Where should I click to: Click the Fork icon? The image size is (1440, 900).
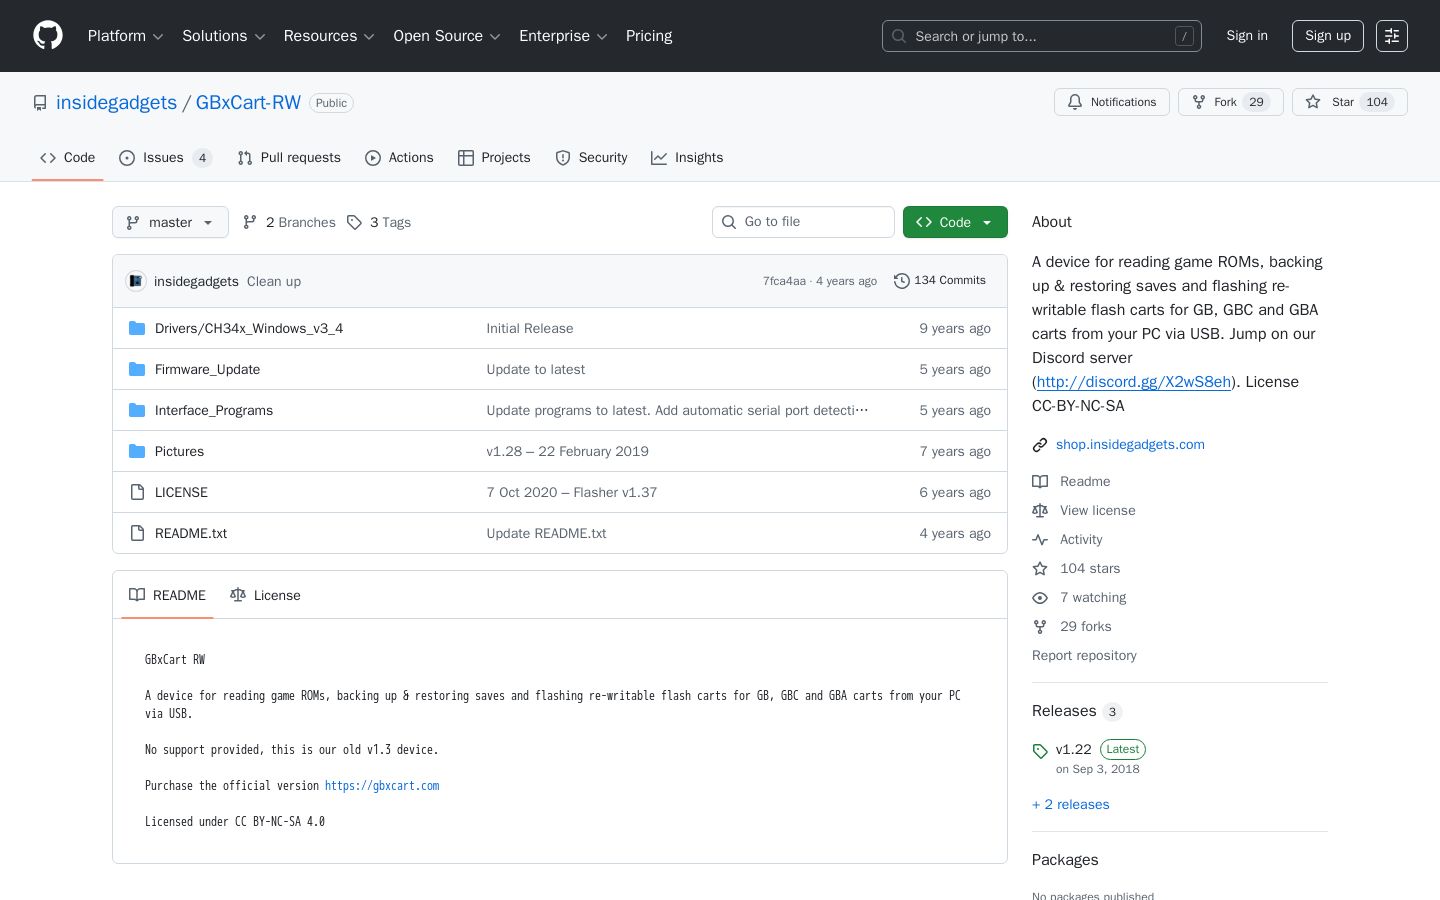(1199, 102)
